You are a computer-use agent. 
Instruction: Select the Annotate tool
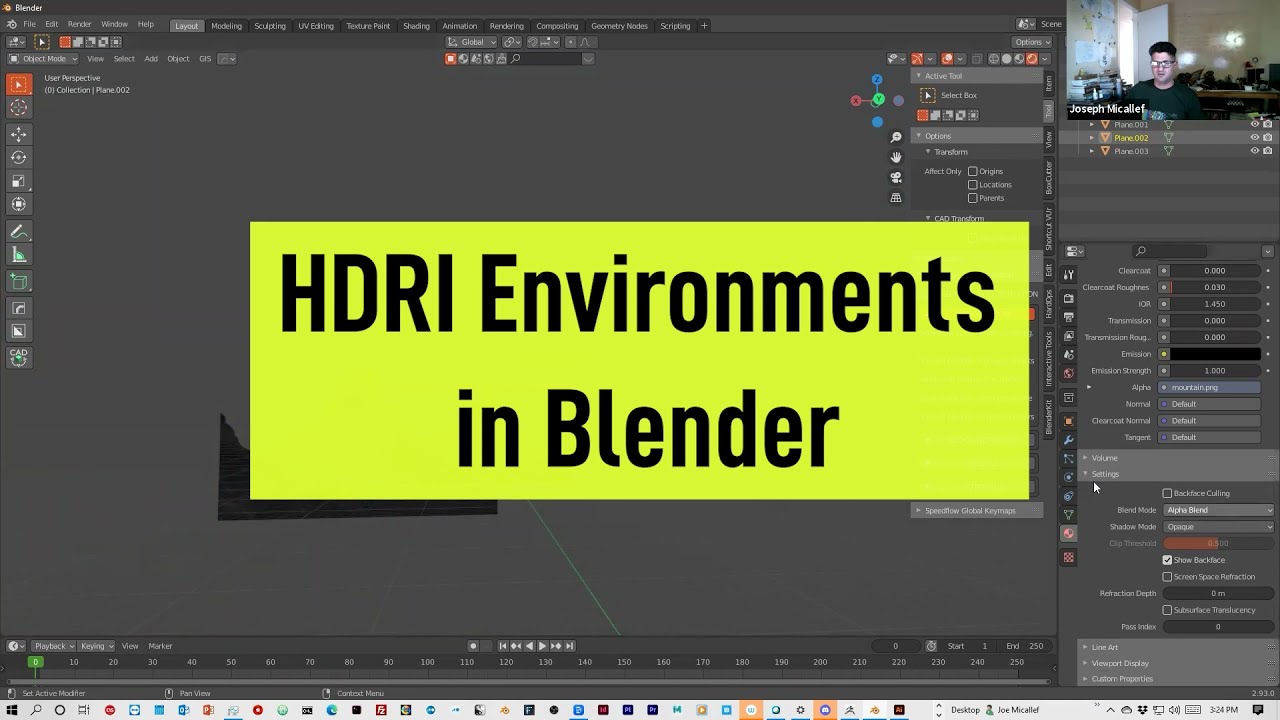(x=19, y=231)
